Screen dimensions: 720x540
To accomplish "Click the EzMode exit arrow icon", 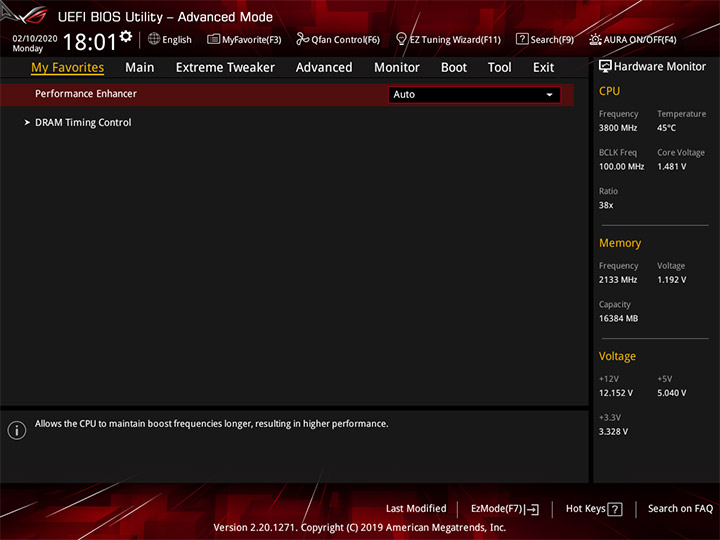I will (x=533, y=509).
